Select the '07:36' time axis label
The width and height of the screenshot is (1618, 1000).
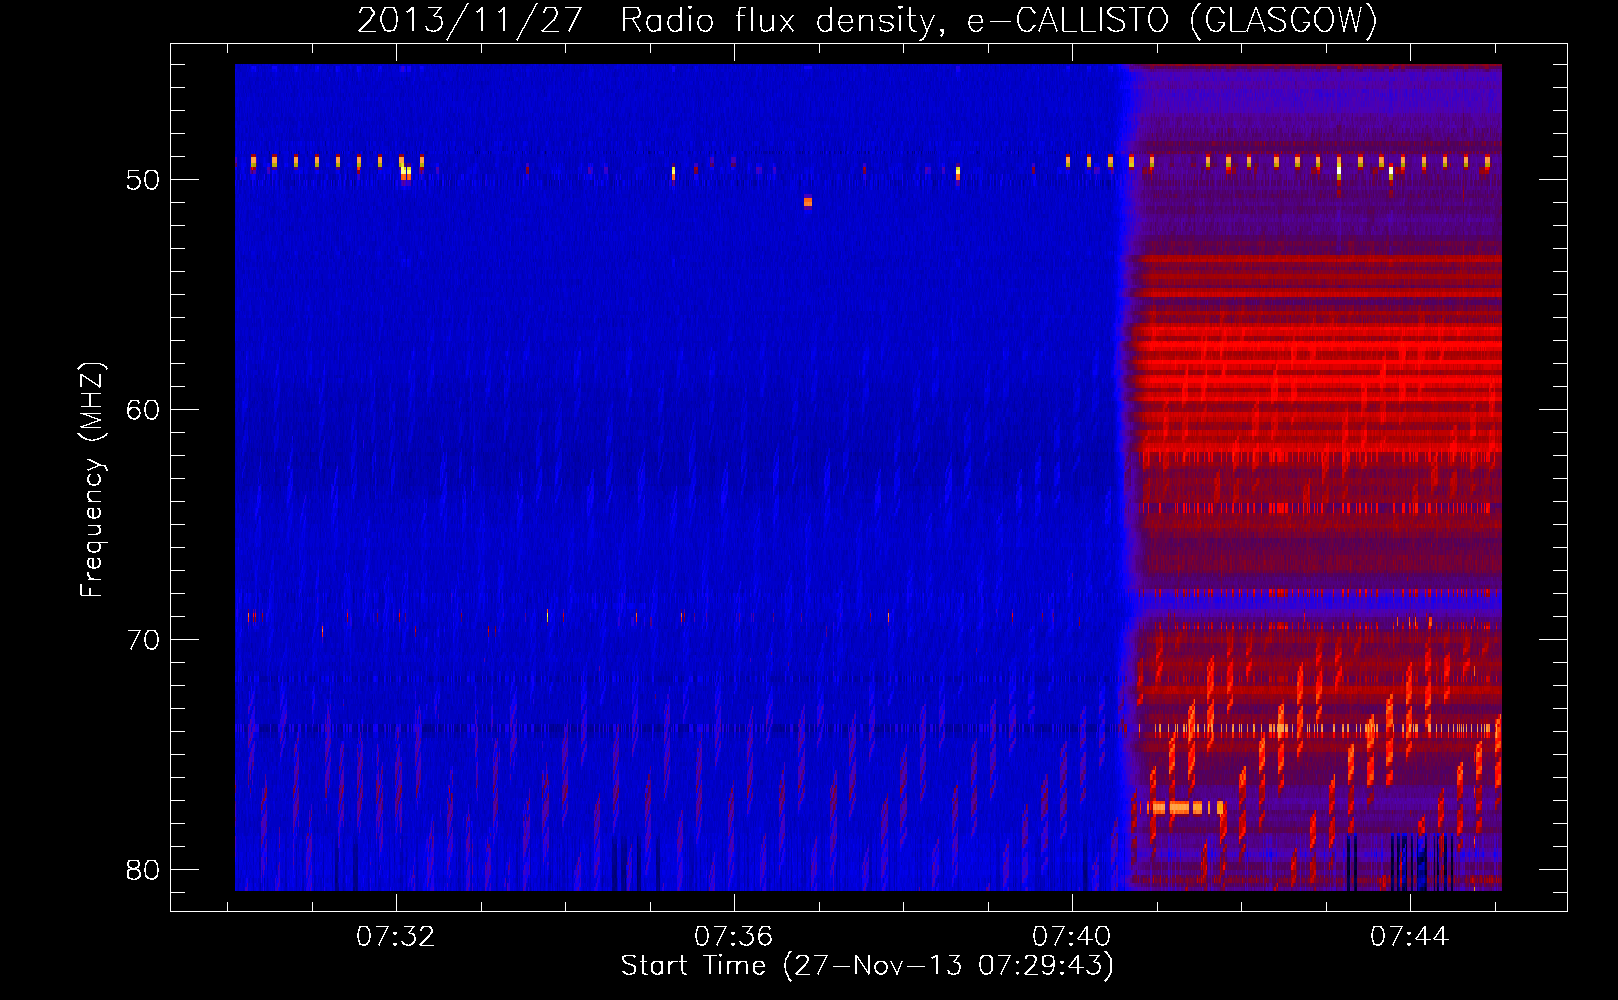[x=734, y=937]
